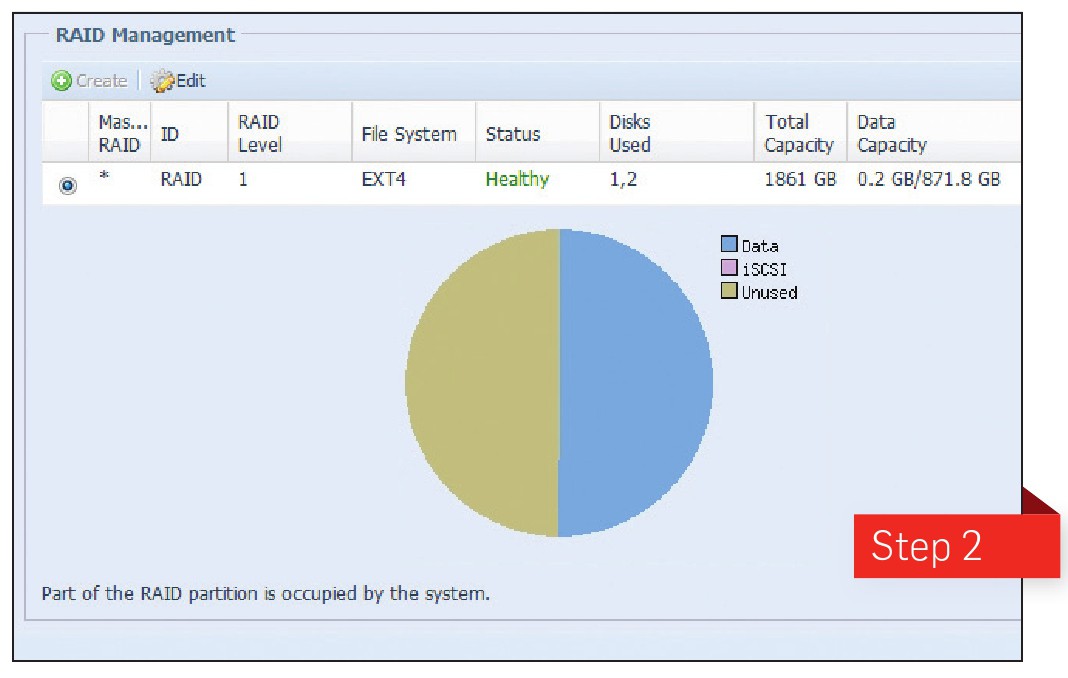Viewport: 1068px width, 678px height.
Task: Sort by the Status column header
Action: pyautogui.click(x=512, y=134)
